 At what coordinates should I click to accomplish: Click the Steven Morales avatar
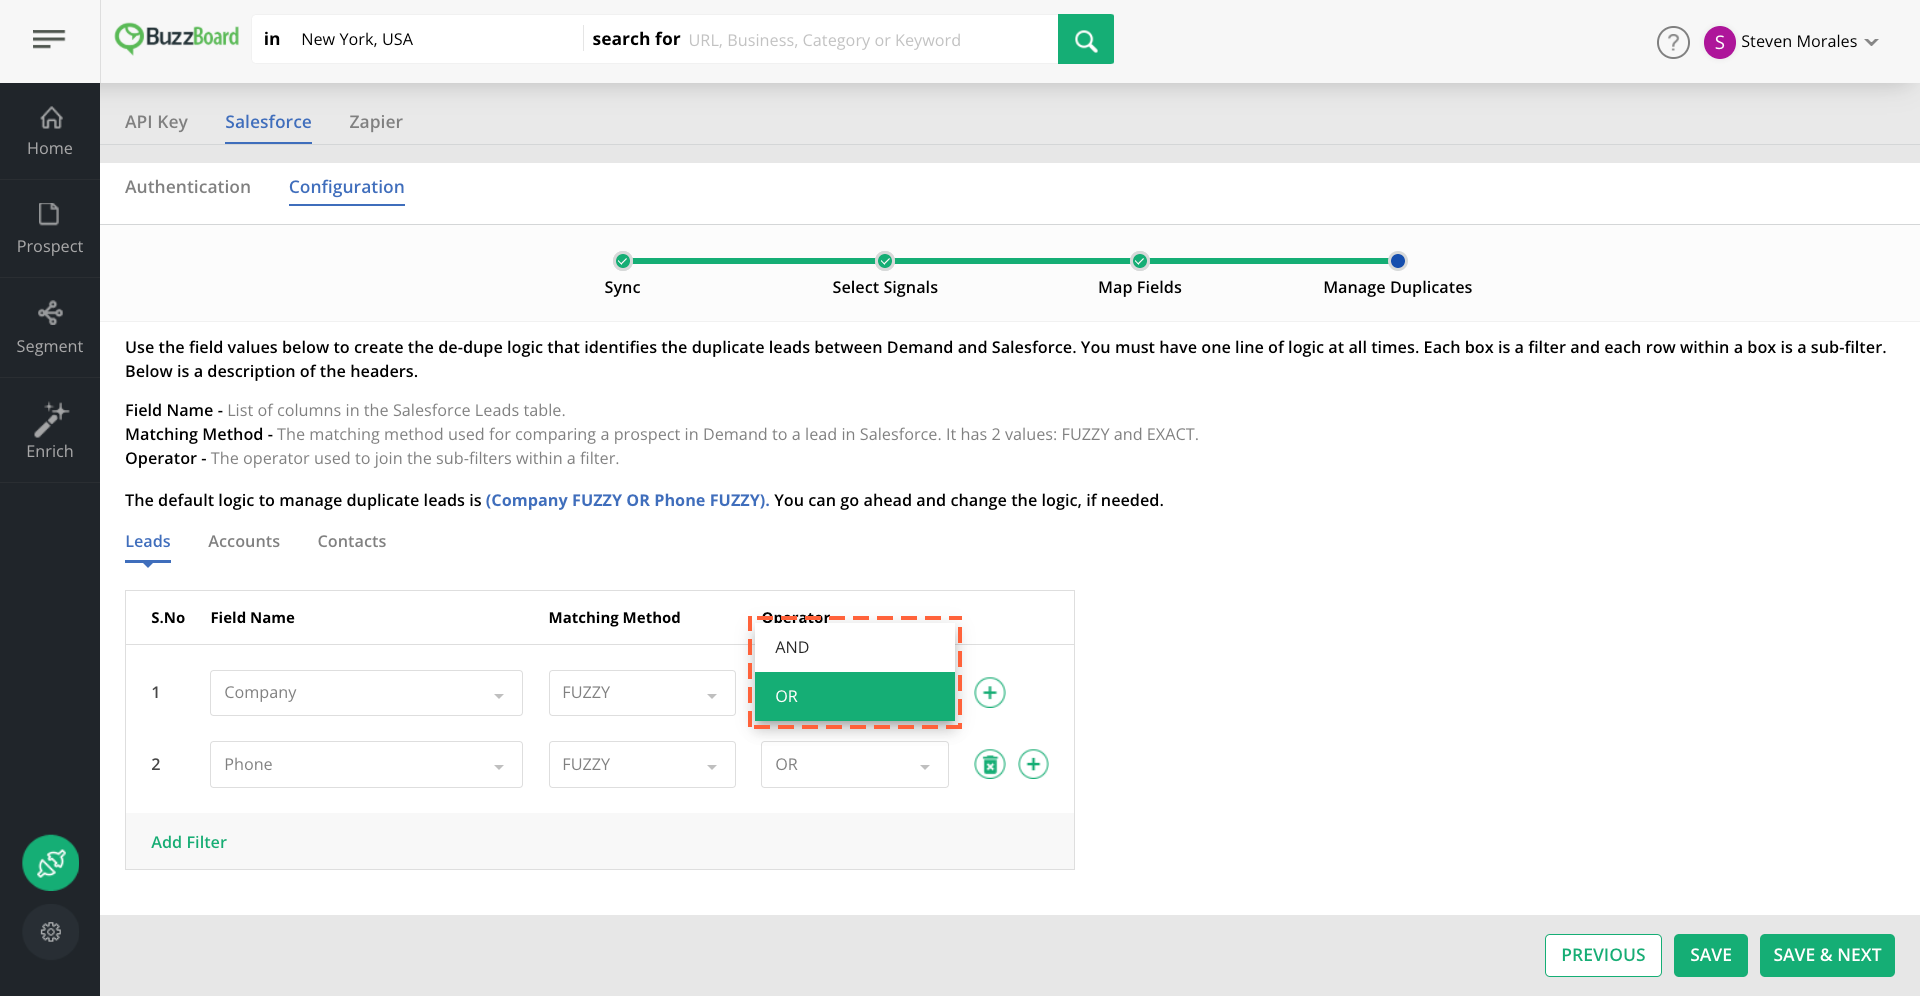click(1719, 42)
